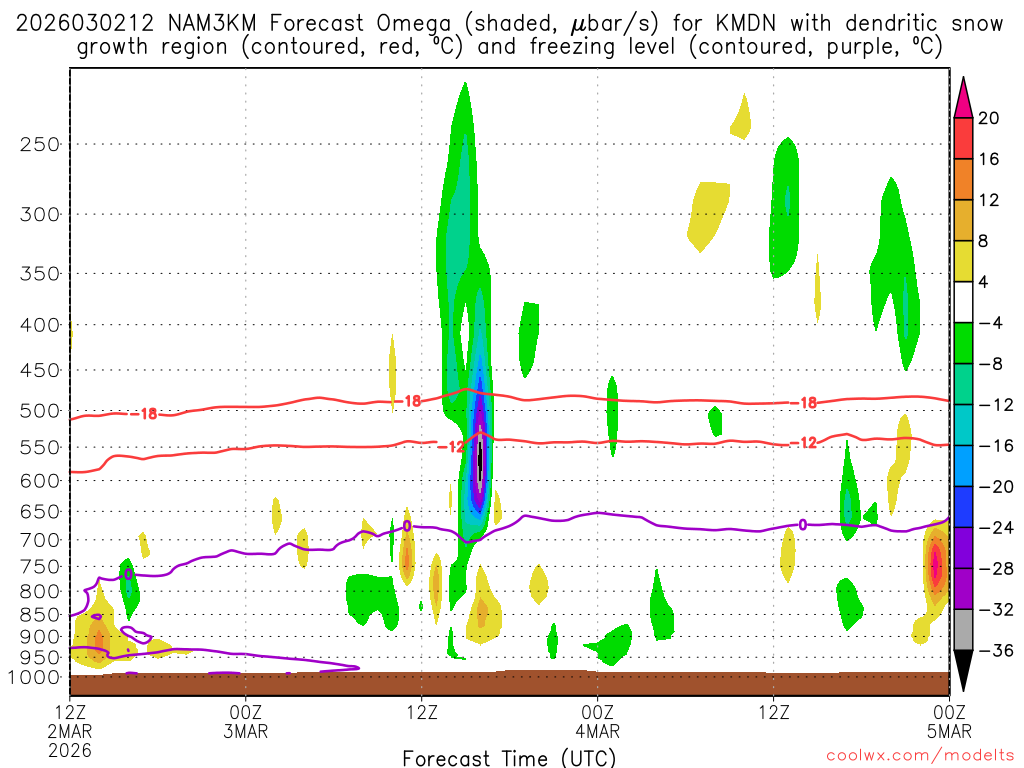Image resolution: width=1024 pixels, height=768 pixels.
Task: Select the 300 pressure level label
Action: tap(40, 214)
